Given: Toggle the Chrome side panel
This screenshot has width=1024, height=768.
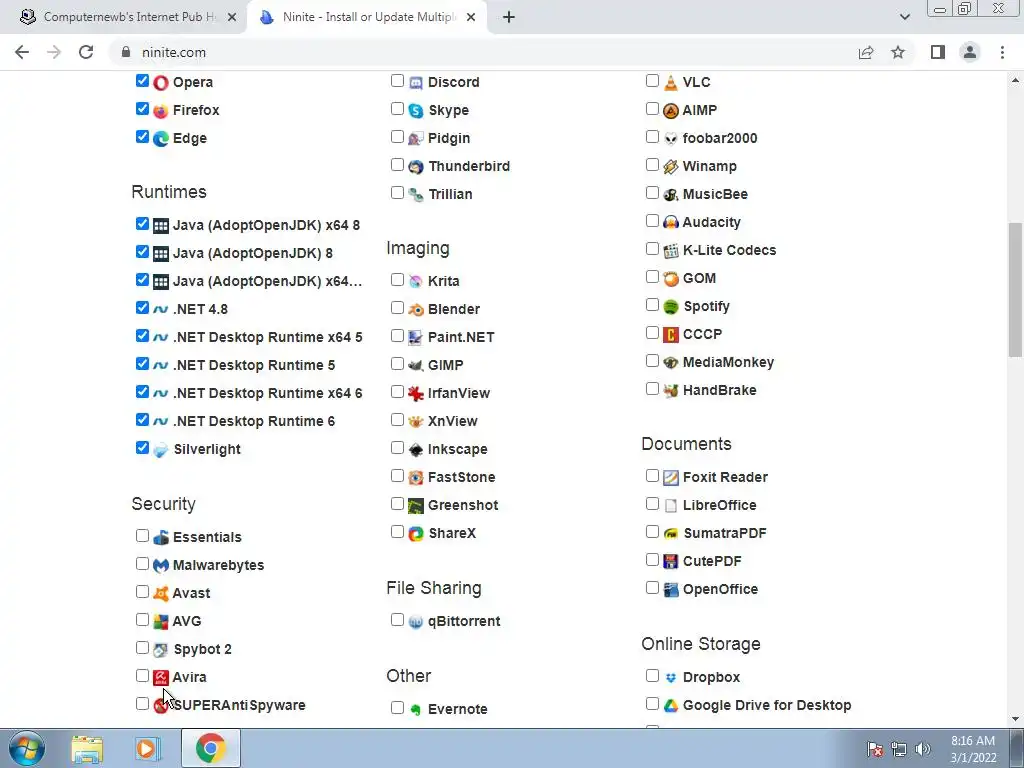Looking at the screenshot, I should [x=938, y=52].
